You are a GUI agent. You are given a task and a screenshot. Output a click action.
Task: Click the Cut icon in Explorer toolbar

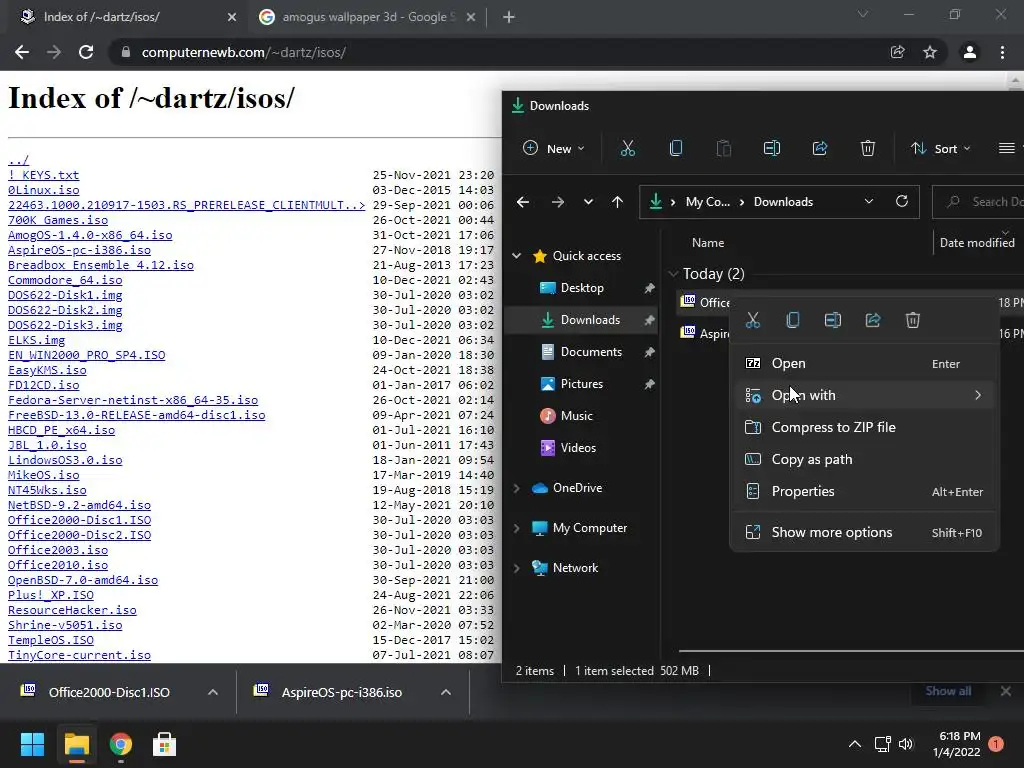[x=628, y=149]
